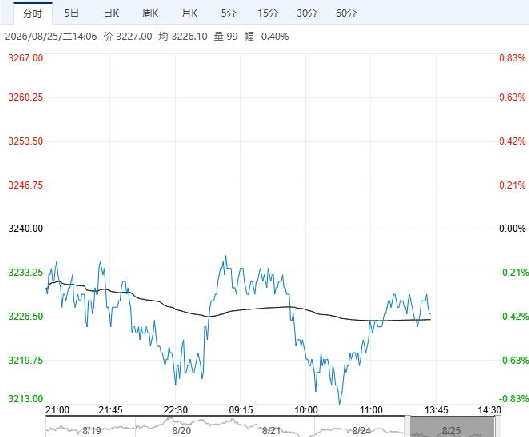Select the 日K daily candlestick tab
The width and height of the screenshot is (529, 437).
(x=112, y=13)
